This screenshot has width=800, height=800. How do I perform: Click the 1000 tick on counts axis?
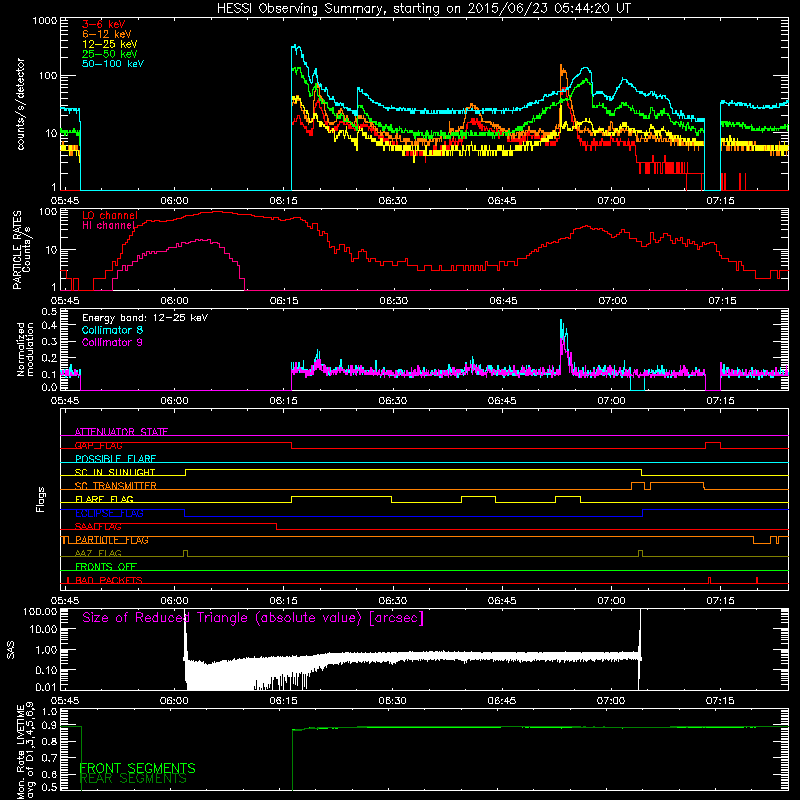click(45, 21)
